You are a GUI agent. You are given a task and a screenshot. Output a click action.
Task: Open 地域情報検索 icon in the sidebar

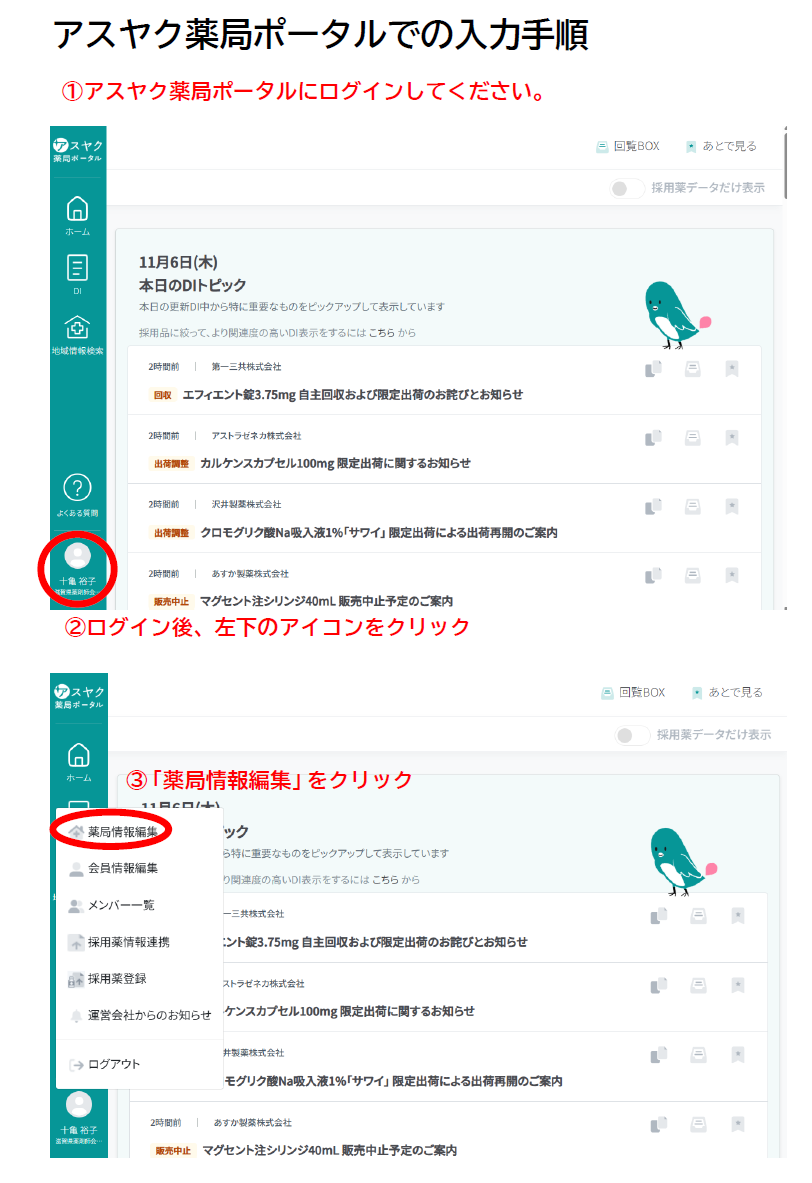77,328
